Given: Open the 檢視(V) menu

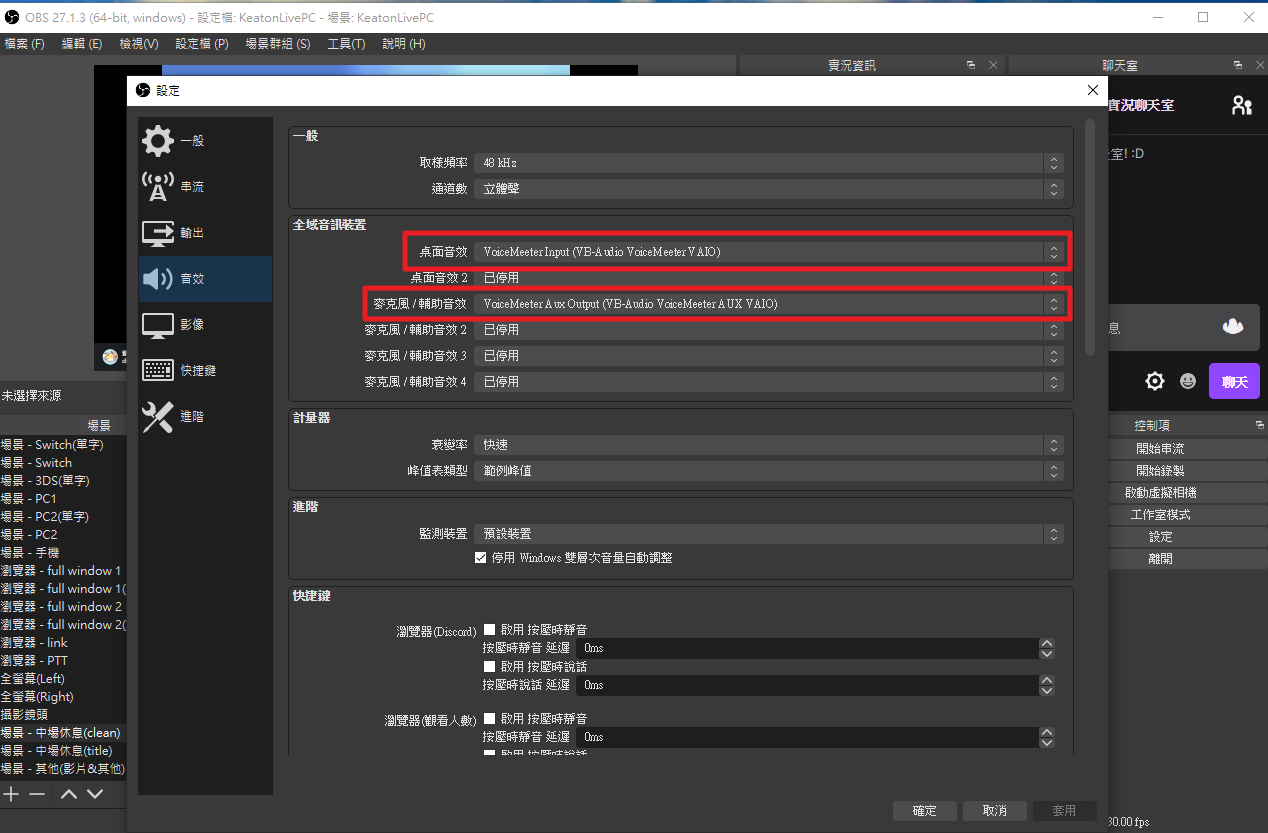Looking at the screenshot, I should 138,44.
